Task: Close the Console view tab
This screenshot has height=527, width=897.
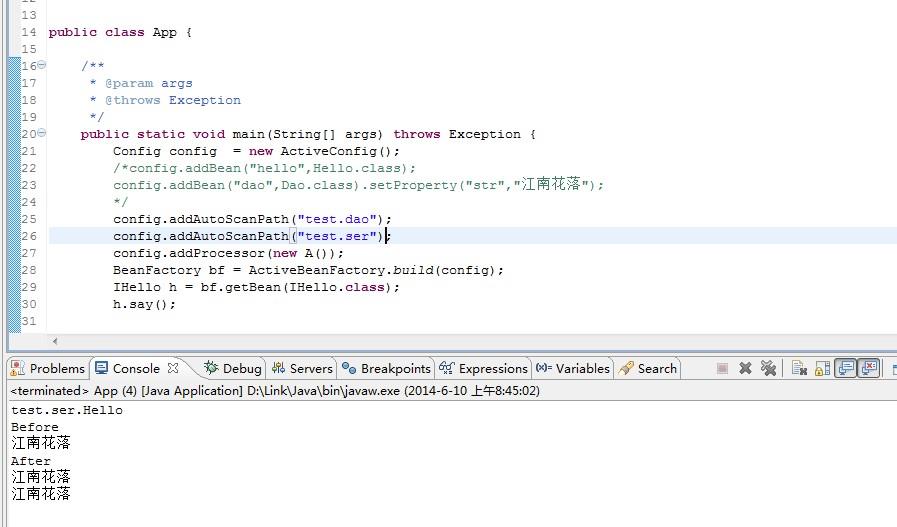Action: click(x=173, y=368)
